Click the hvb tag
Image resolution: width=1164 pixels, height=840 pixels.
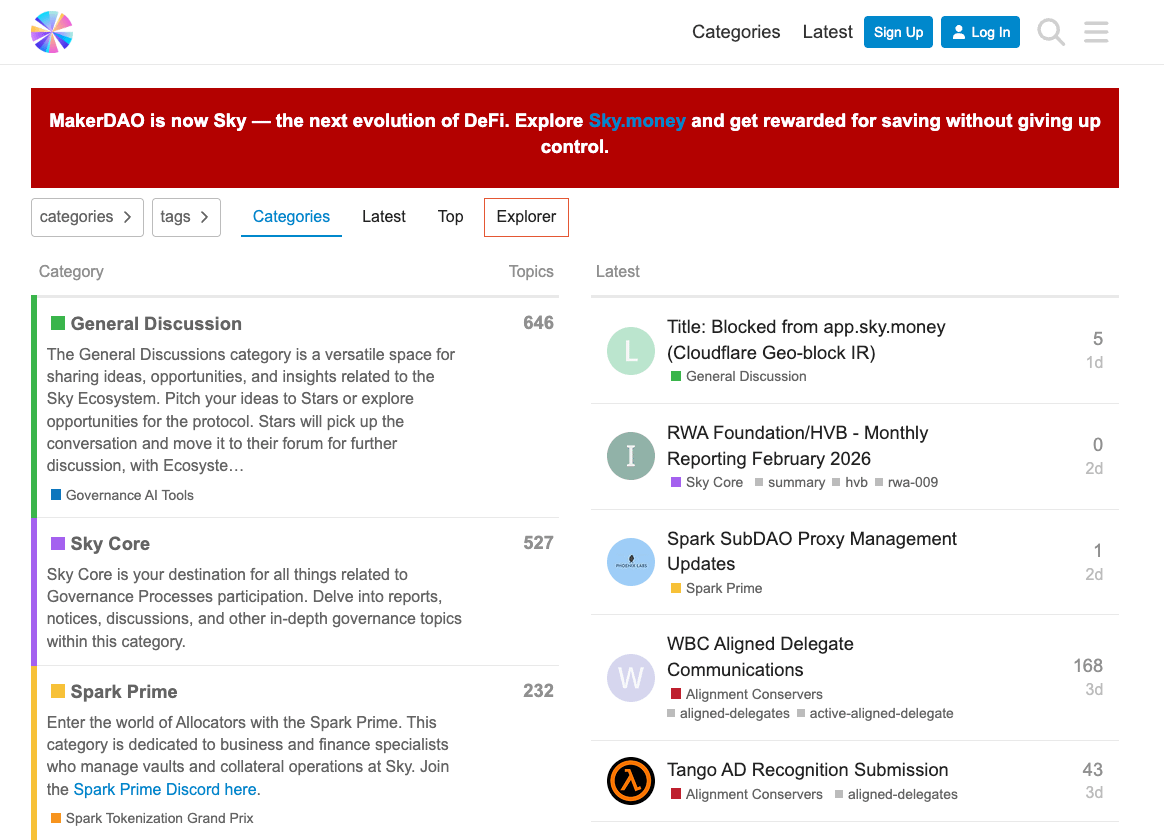[850, 482]
